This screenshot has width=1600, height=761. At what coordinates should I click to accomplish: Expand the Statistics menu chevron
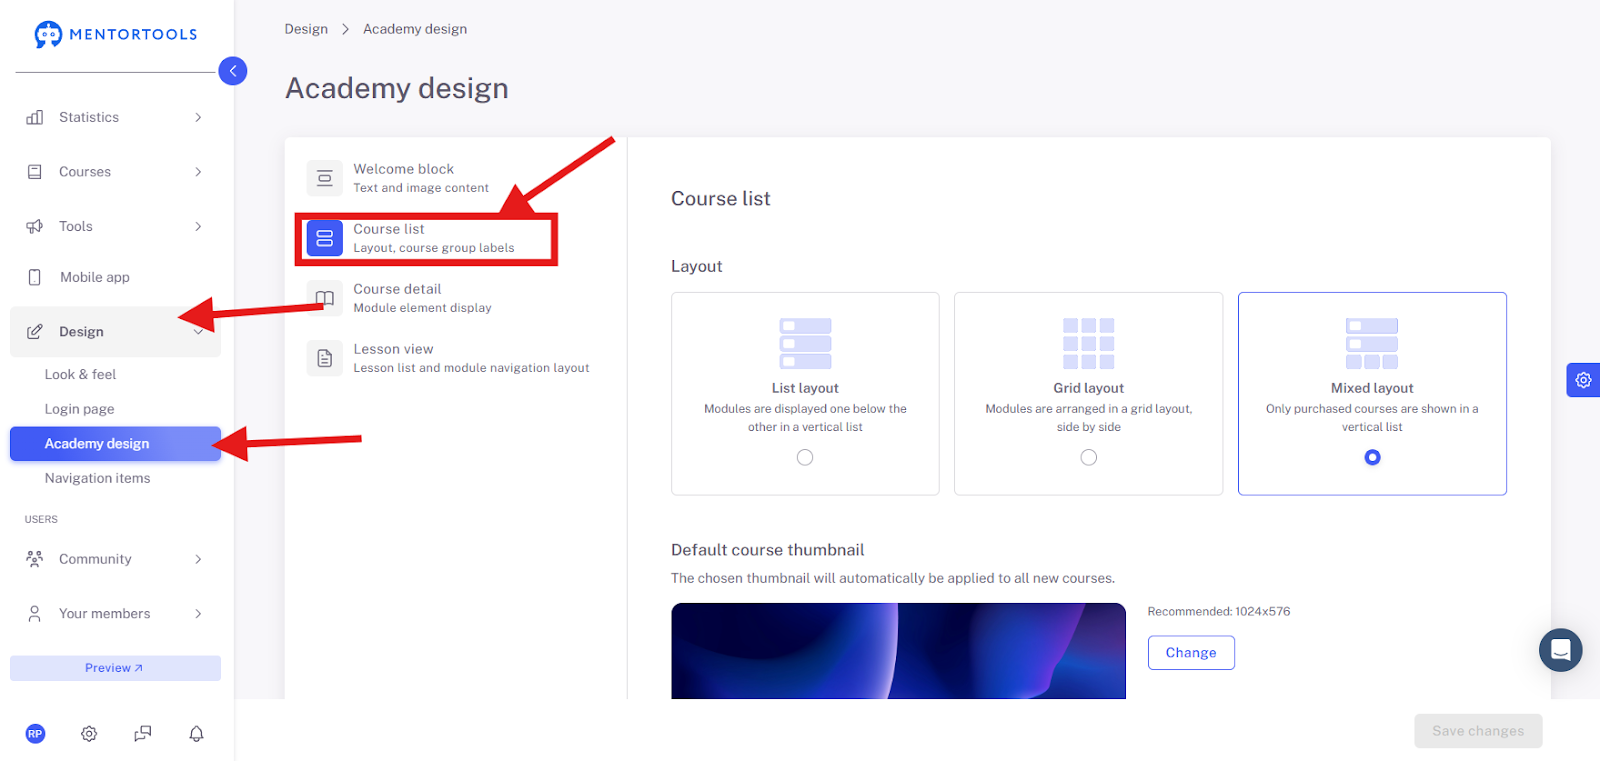coord(198,117)
